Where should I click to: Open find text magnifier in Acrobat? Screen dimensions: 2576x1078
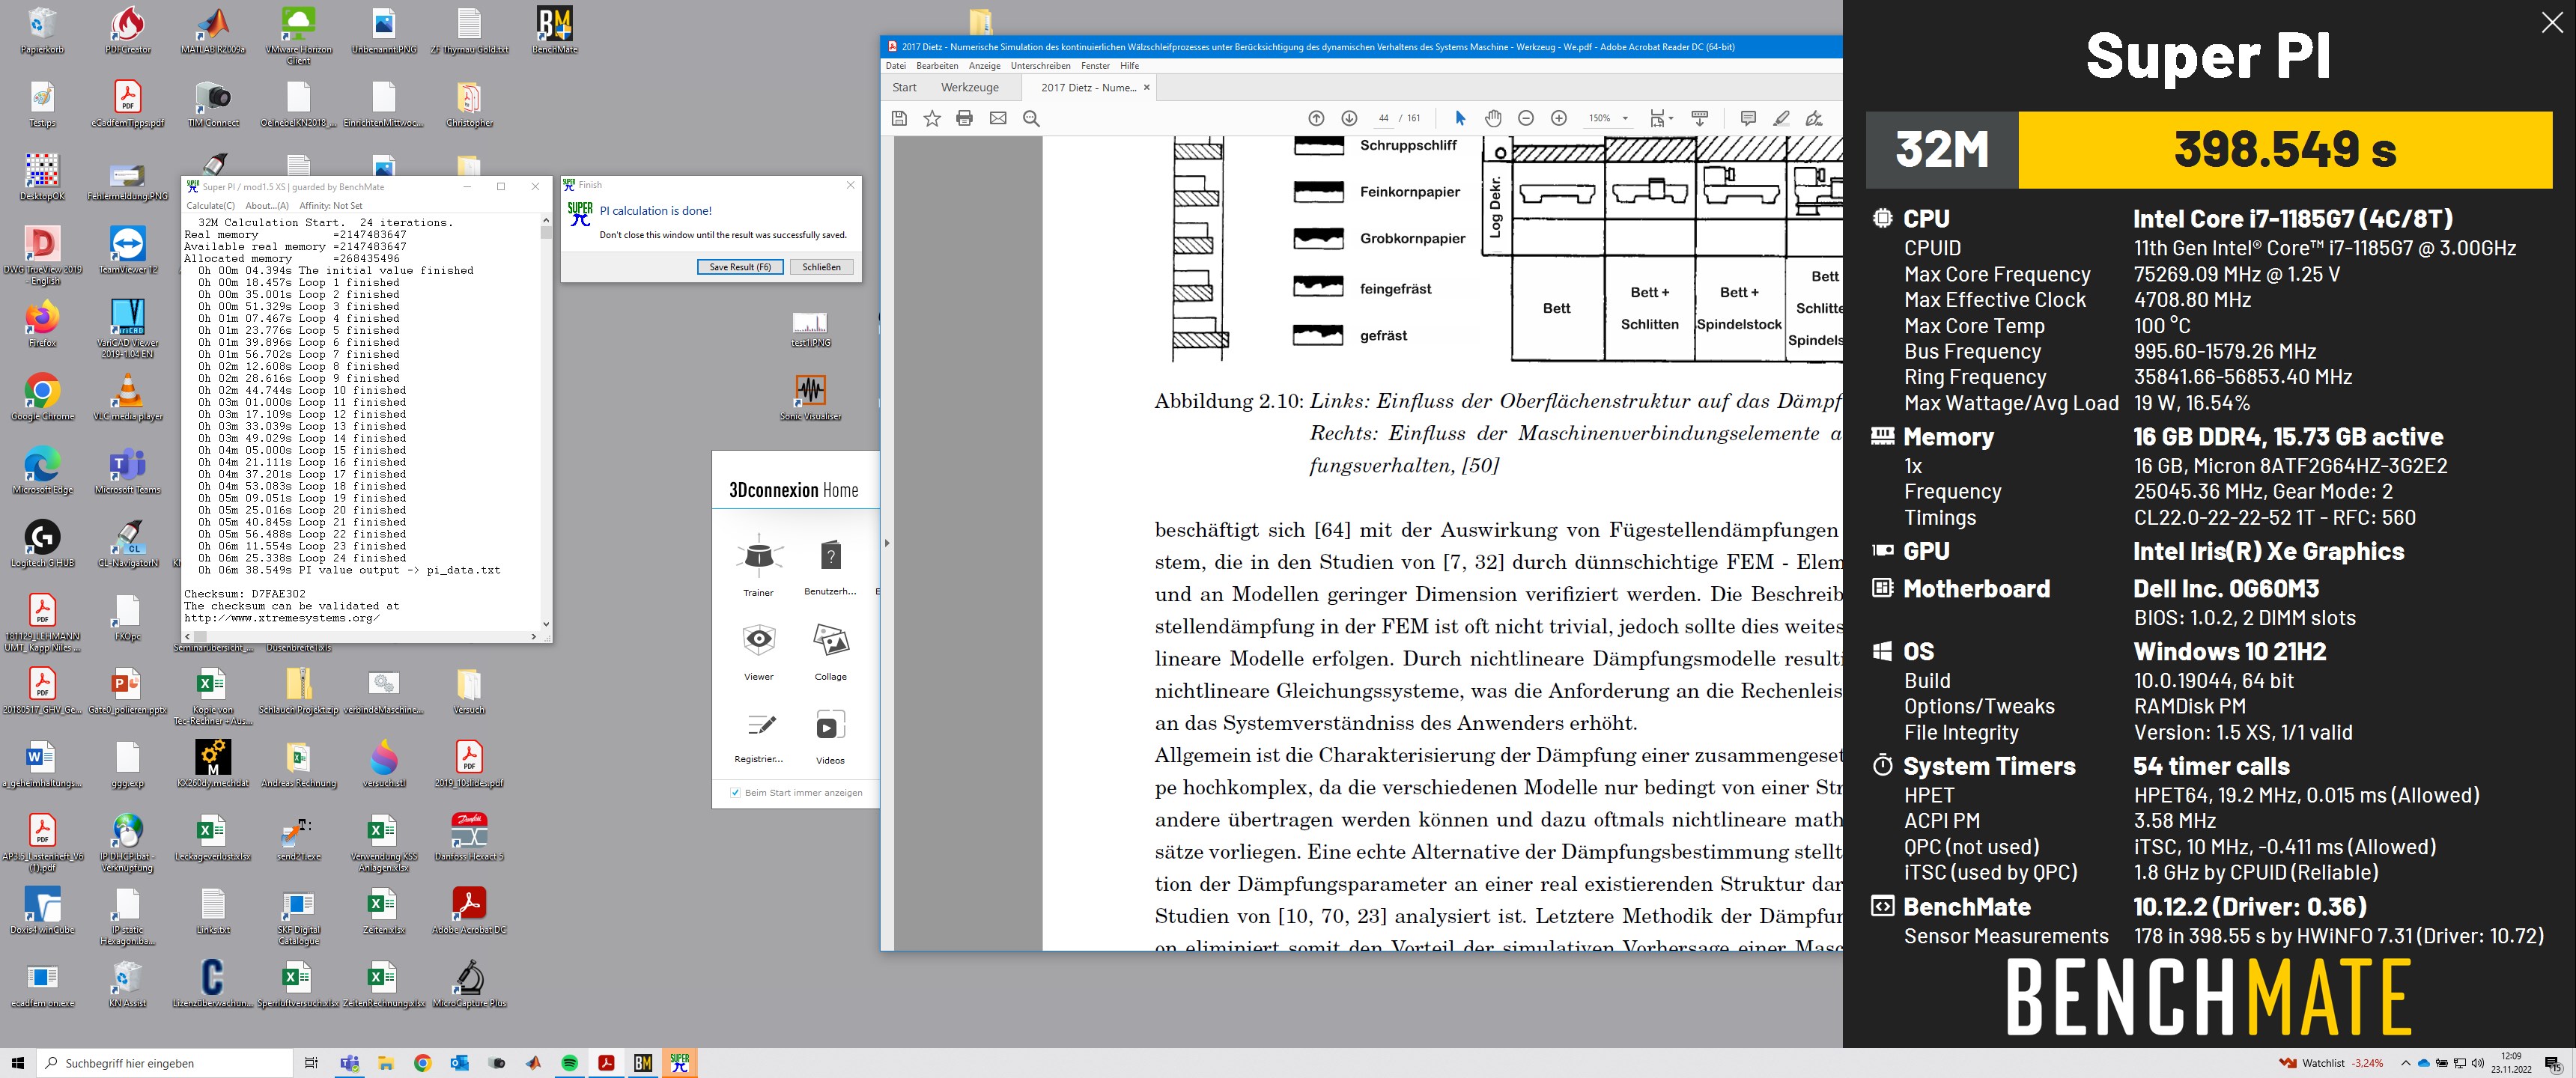tap(1031, 118)
